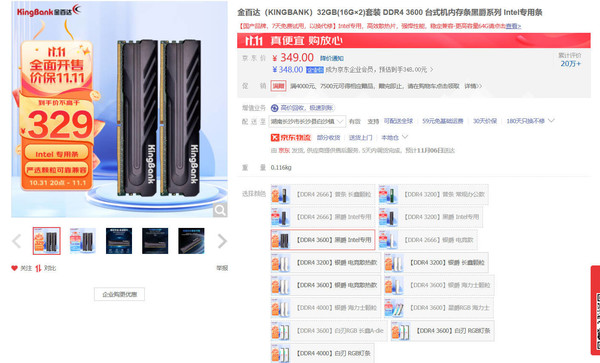Choose variant 【DDR4 3600】银爵 海力士颗粒
Screen dimensions: 600x363
[439, 285]
